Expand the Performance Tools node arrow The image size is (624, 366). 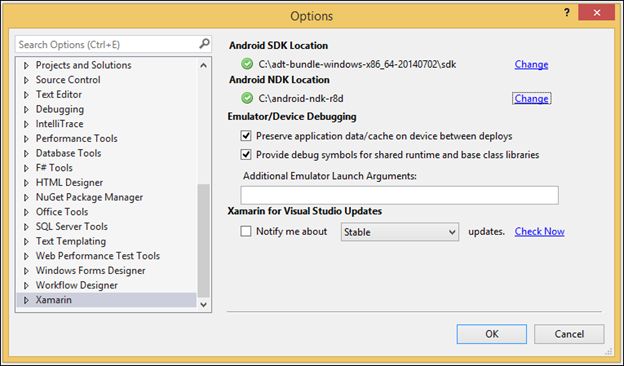26,139
